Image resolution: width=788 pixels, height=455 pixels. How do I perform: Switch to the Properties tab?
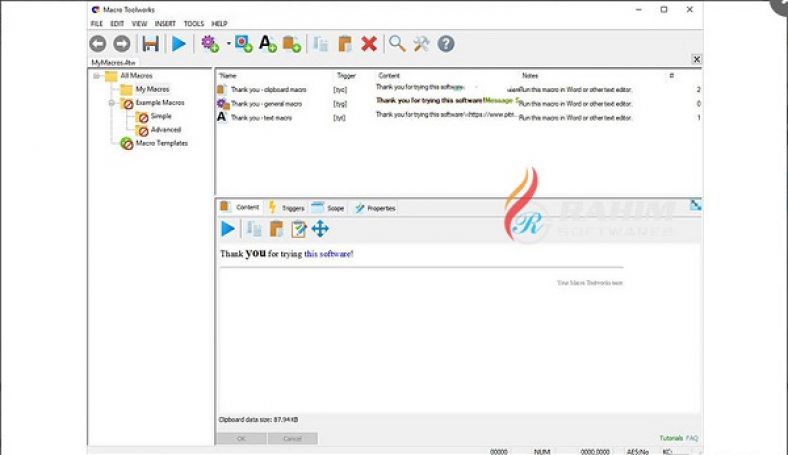tap(375, 208)
